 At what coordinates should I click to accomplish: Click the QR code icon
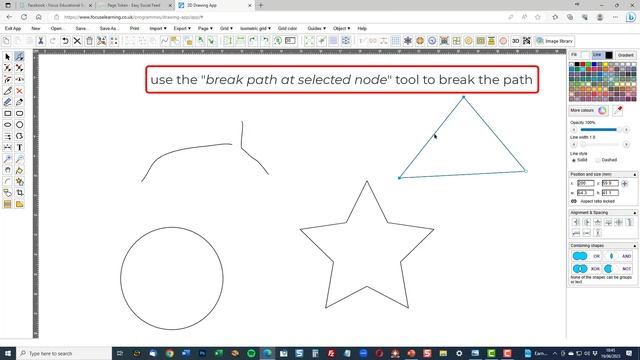[527, 41]
